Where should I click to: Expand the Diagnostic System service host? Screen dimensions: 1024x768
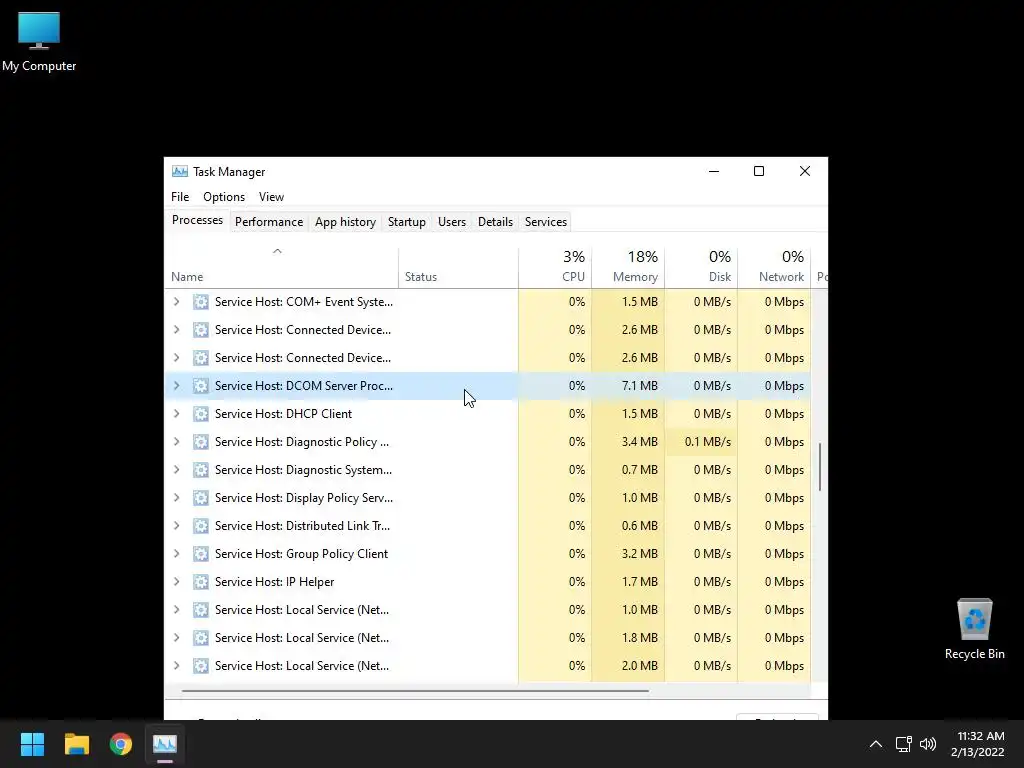[x=176, y=470]
